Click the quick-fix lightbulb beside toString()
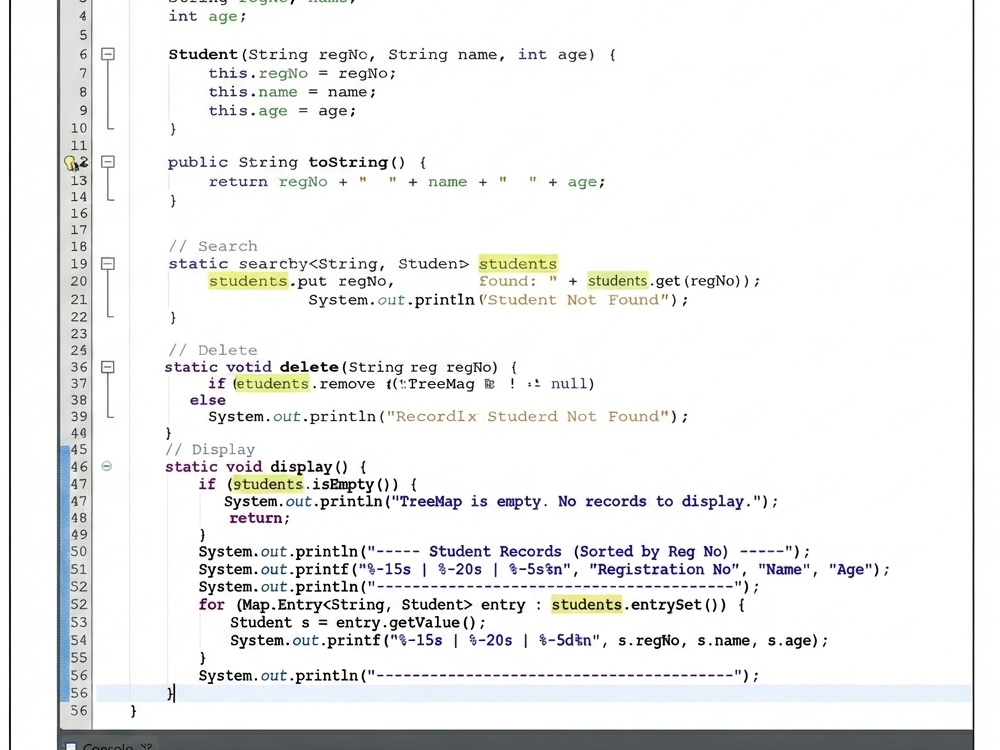This screenshot has width=1000, height=750. (71, 163)
